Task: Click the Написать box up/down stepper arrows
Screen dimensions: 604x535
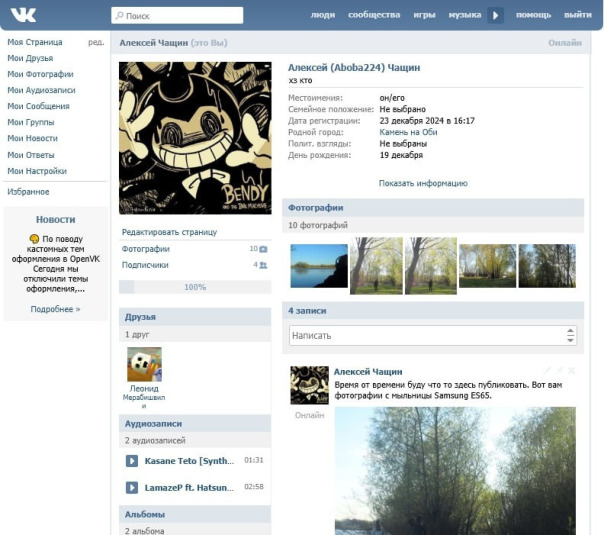Action: (570, 335)
